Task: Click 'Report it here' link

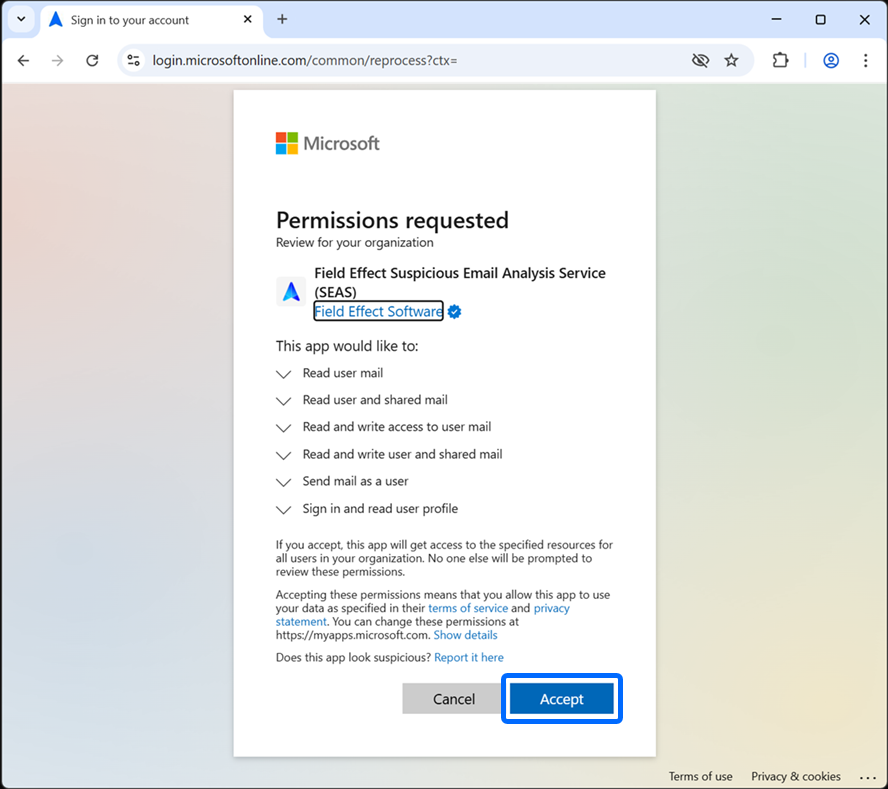Action: 469,657
